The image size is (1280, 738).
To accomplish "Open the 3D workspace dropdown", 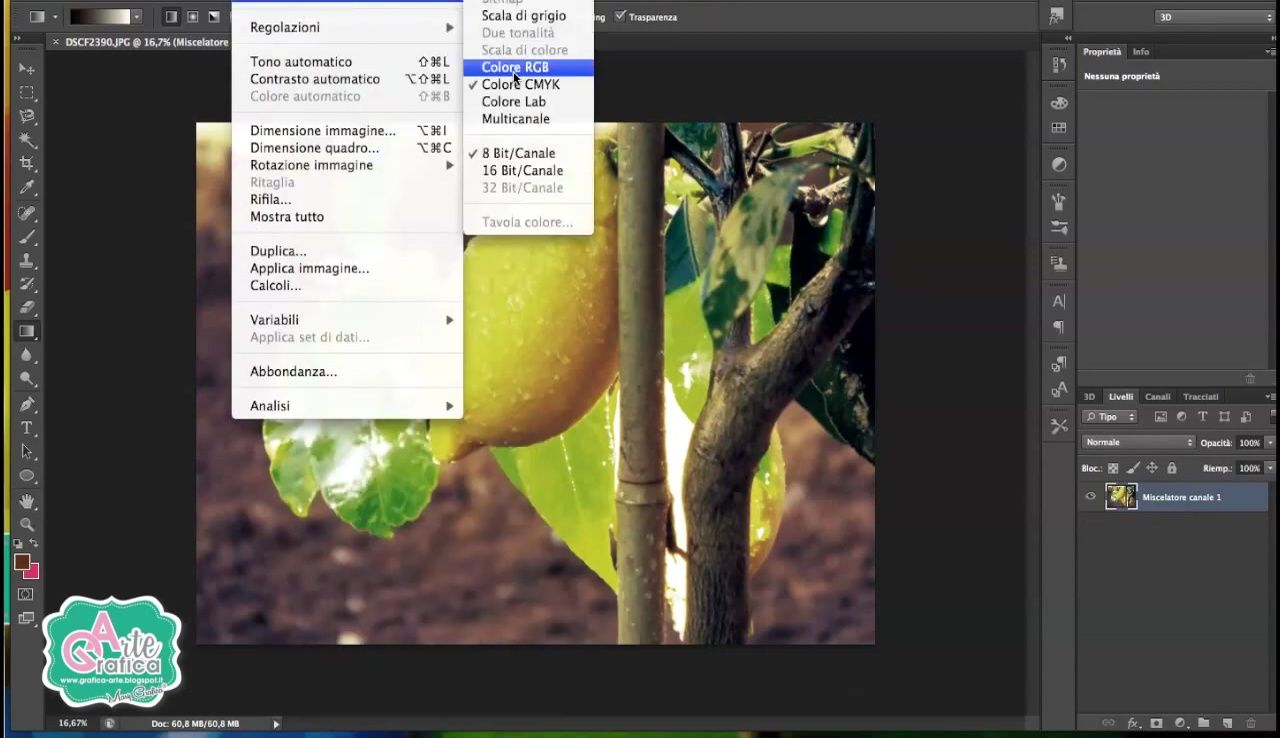I will click(x=1213, y=17).
